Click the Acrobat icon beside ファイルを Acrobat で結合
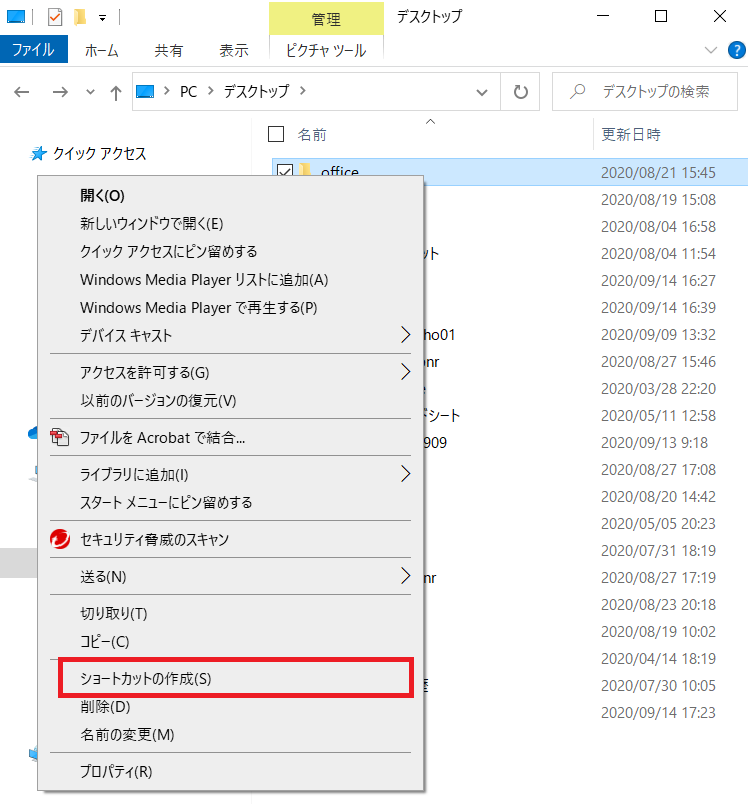 click(x=61, y=437)
